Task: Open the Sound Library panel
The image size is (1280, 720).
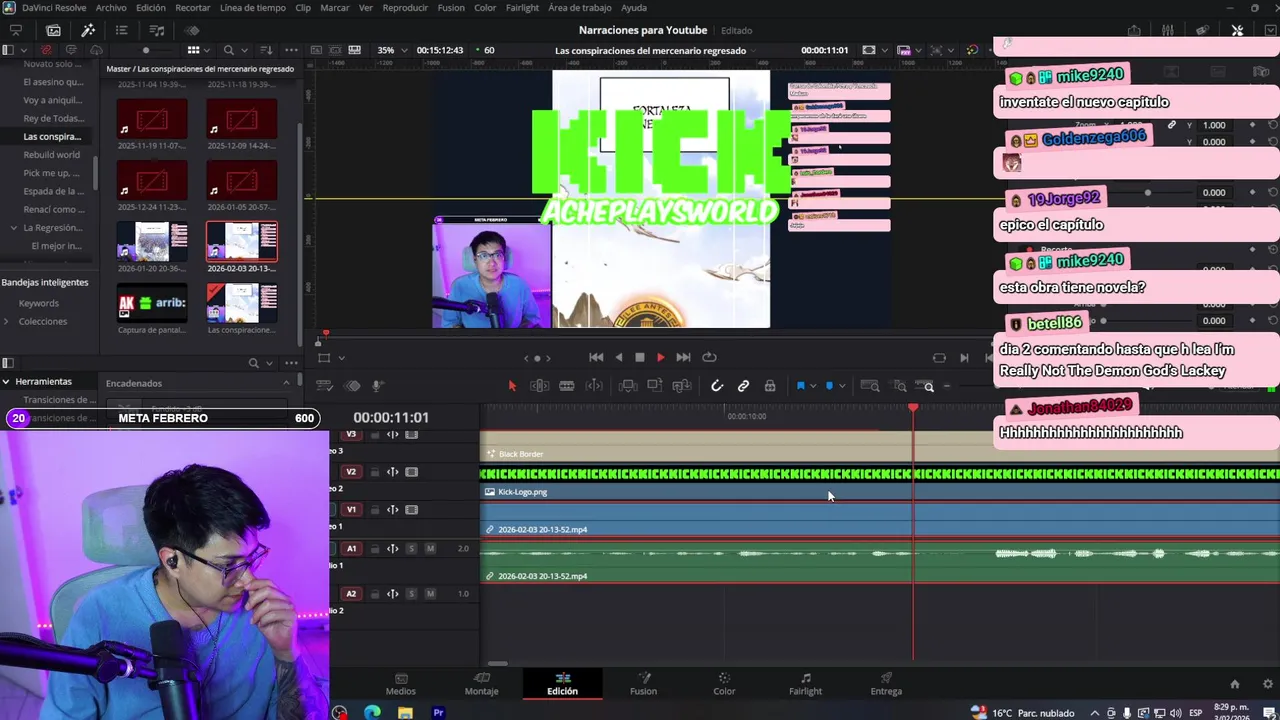Action: click(157, 30)
